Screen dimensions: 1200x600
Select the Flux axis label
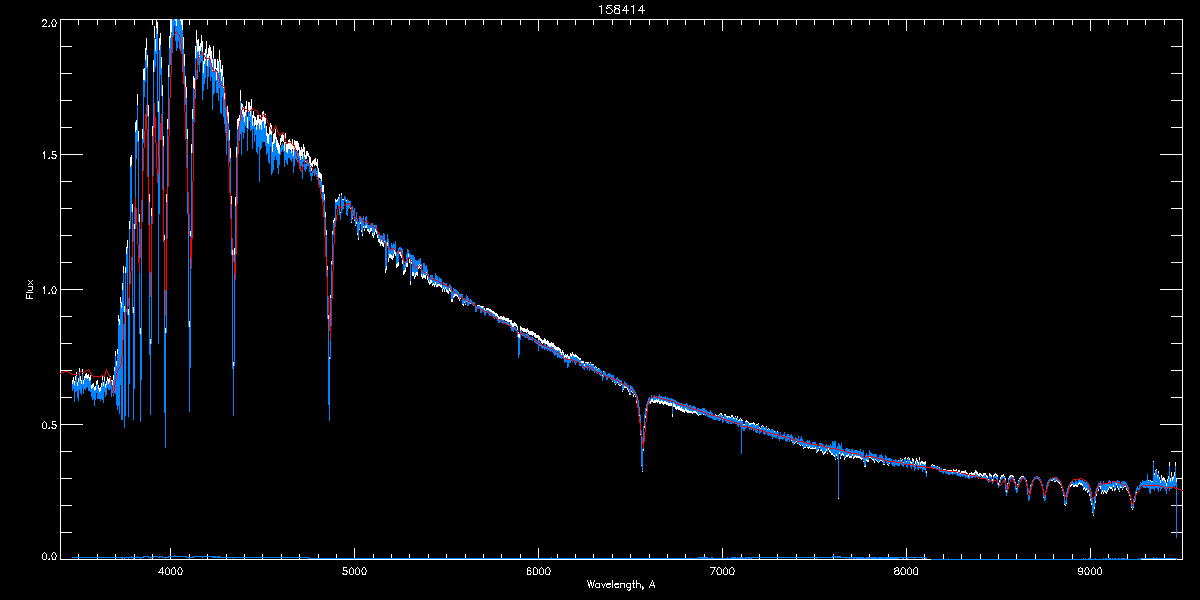(30, 289)
